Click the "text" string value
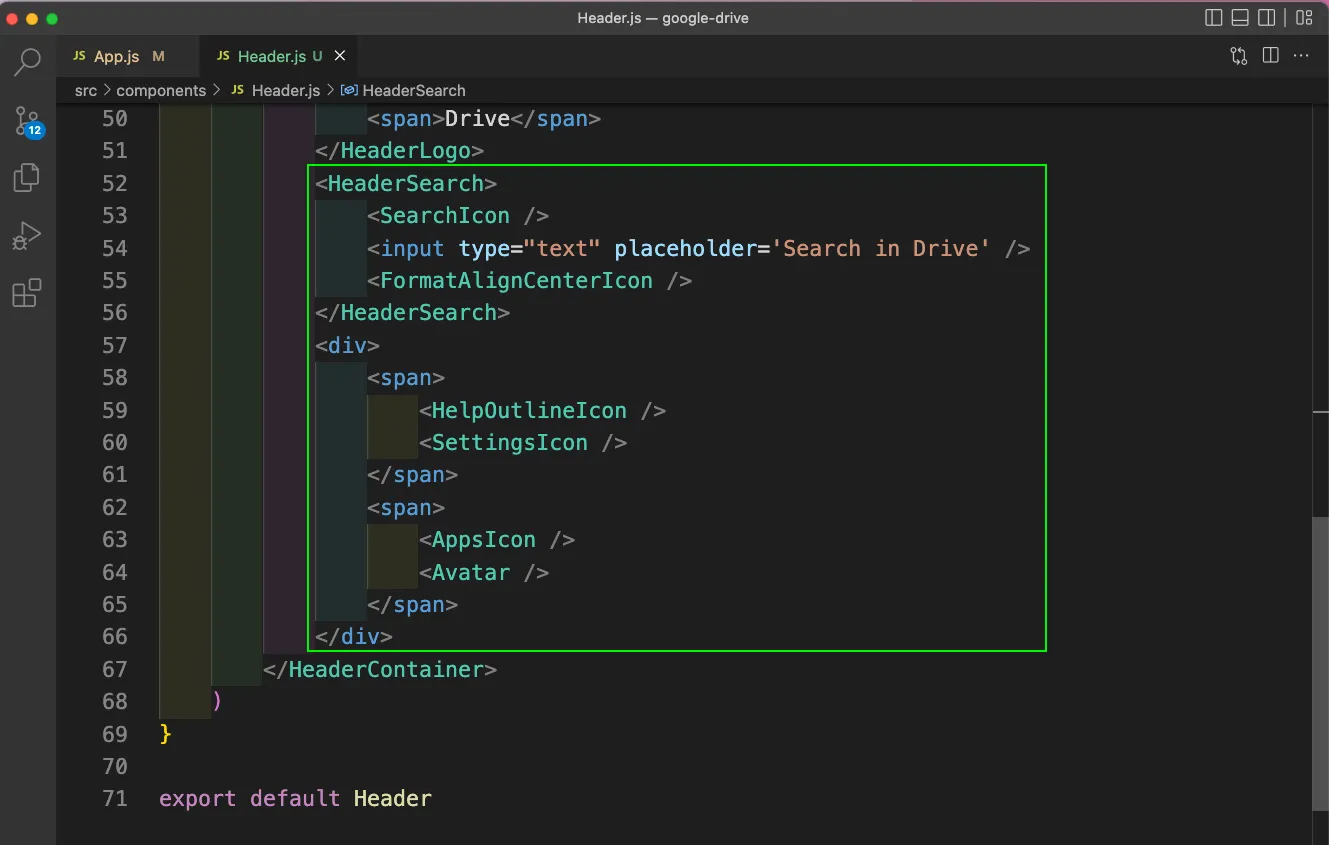 [x=562, y=248]
